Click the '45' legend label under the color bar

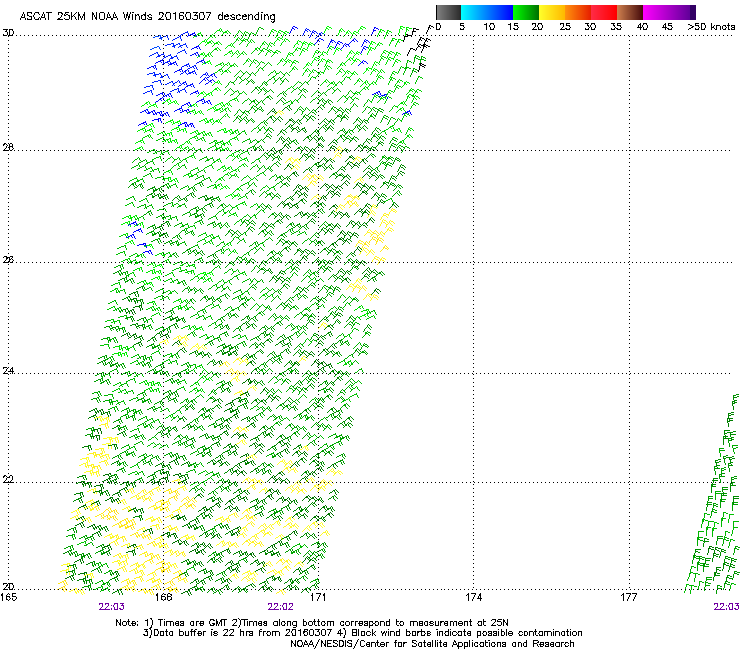[667, 27]
